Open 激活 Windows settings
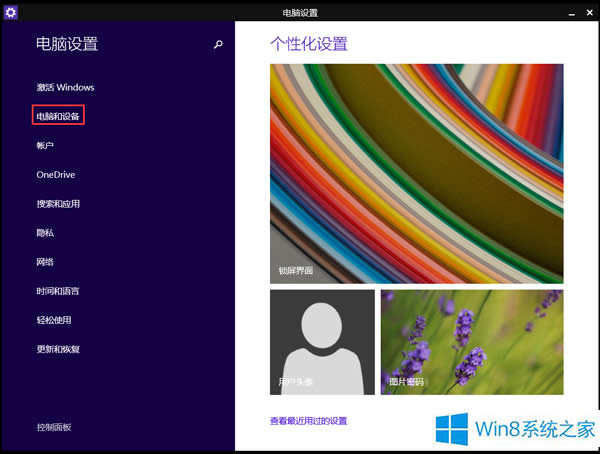Image resolution: width=600 pixels, height=454 pixels. pos(65,87)
